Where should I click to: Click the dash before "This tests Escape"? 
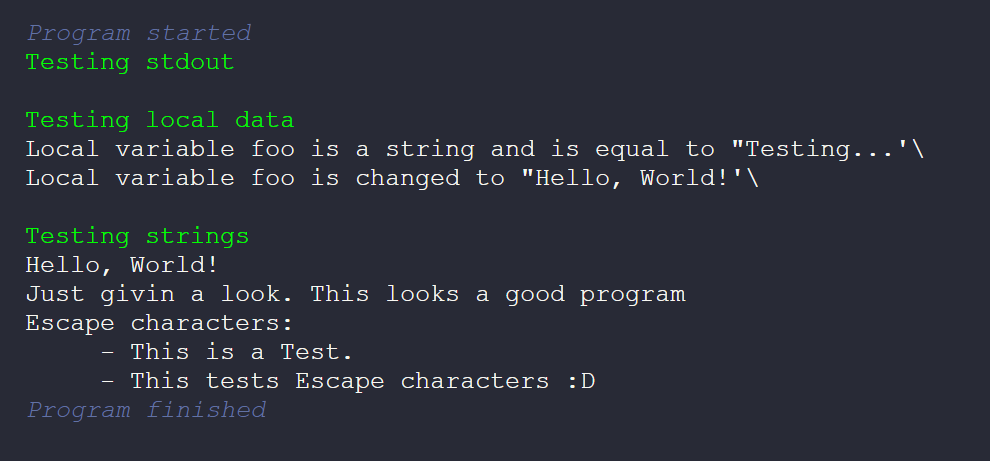point(108,381)
